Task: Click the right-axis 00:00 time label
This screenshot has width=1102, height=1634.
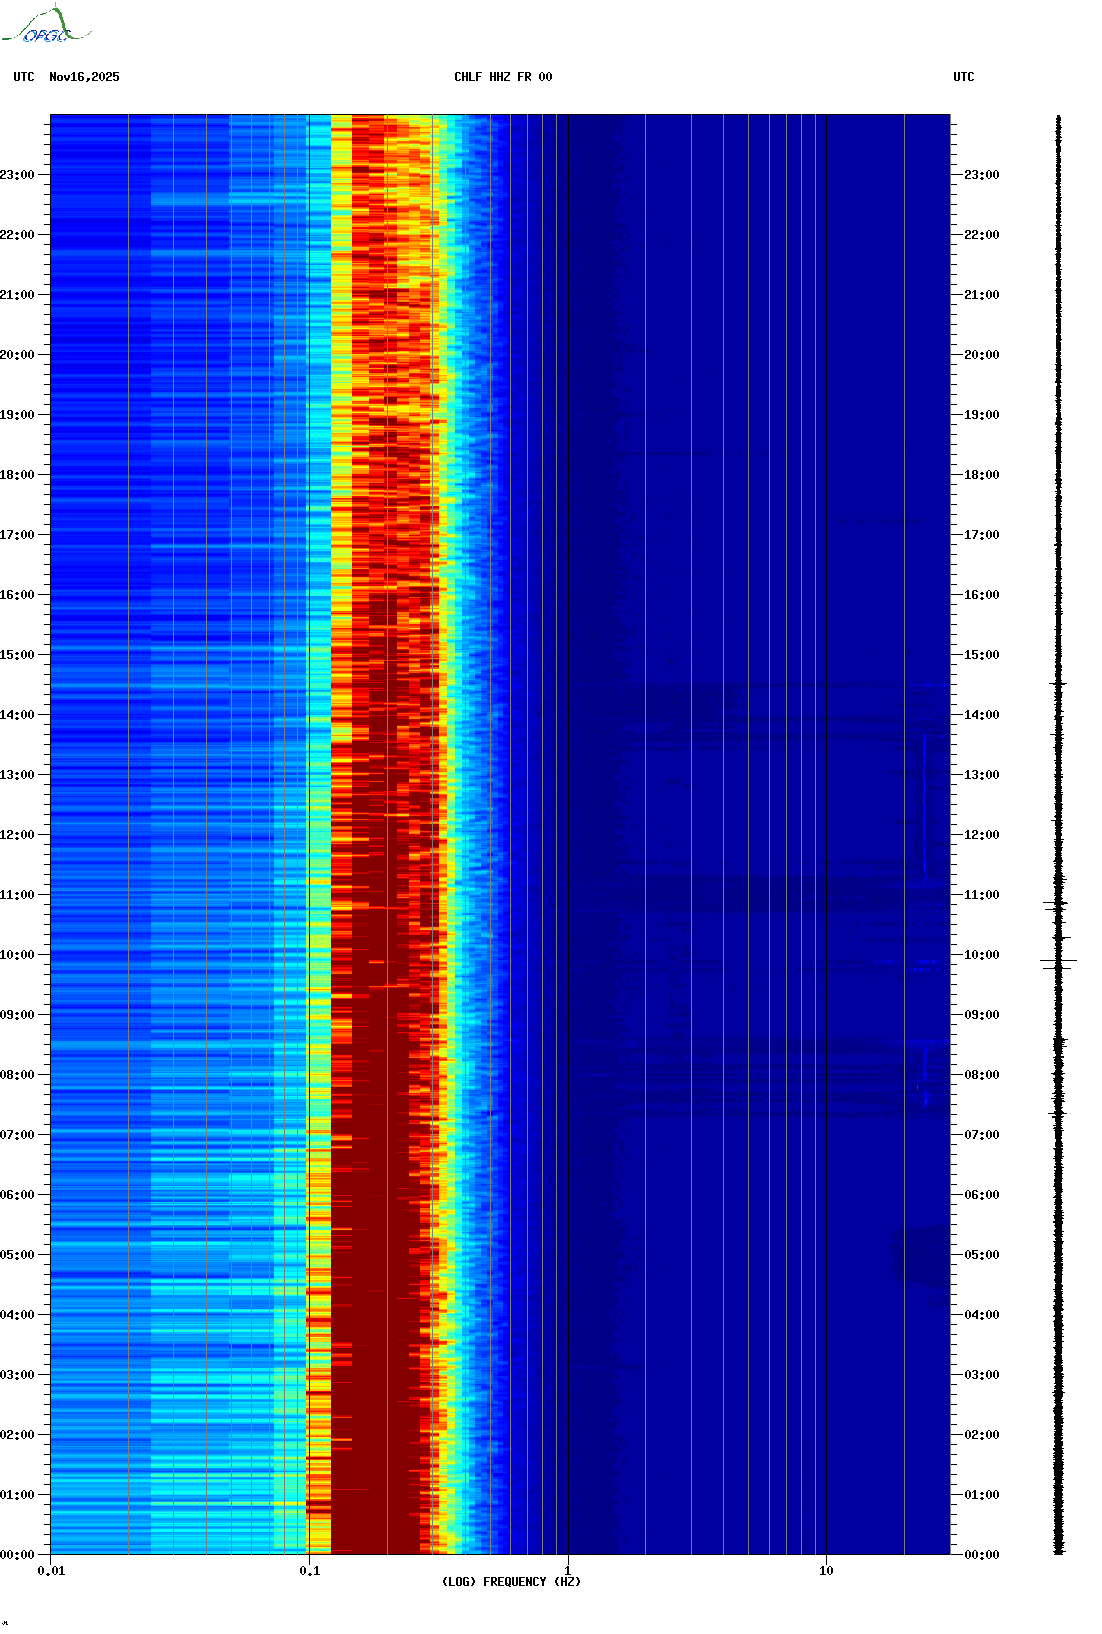Action: (981, 1555)
